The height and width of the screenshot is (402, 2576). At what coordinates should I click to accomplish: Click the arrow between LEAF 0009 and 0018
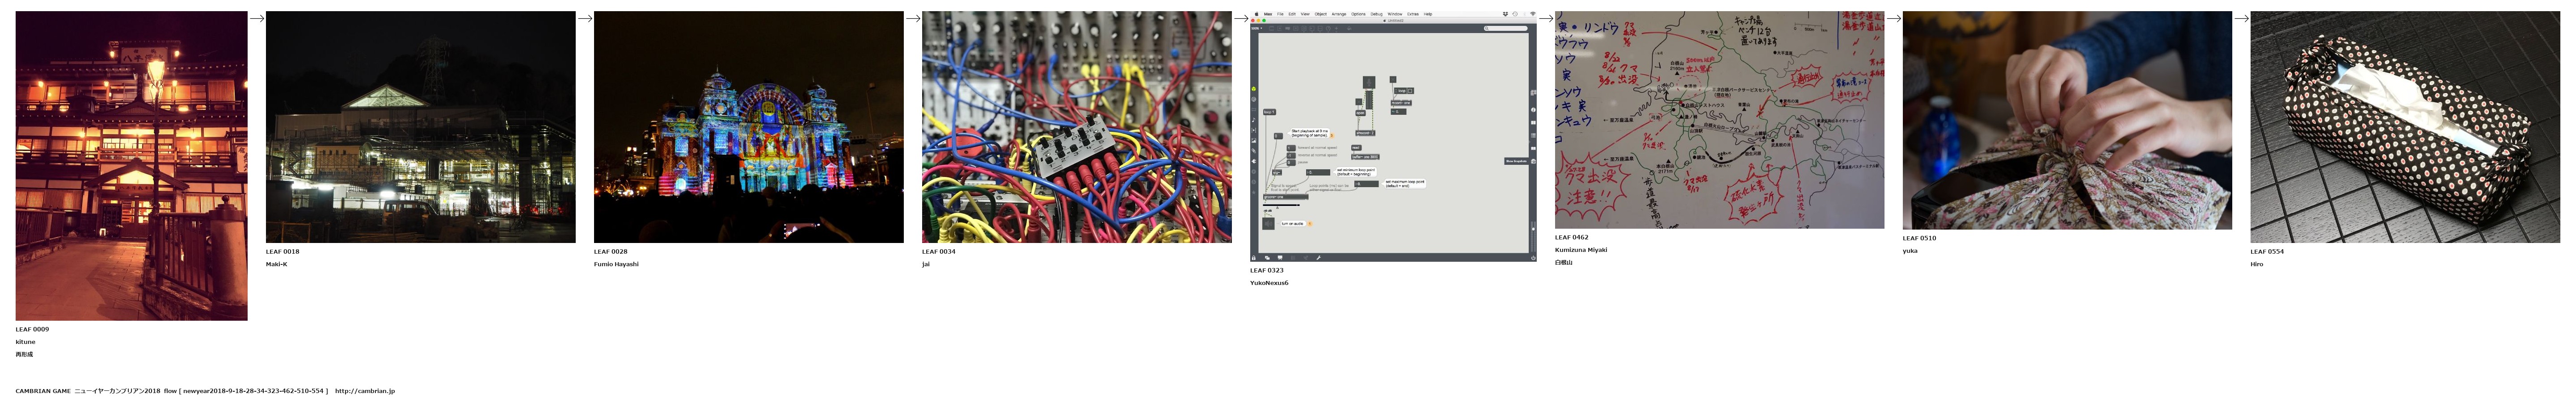[257, 18]
